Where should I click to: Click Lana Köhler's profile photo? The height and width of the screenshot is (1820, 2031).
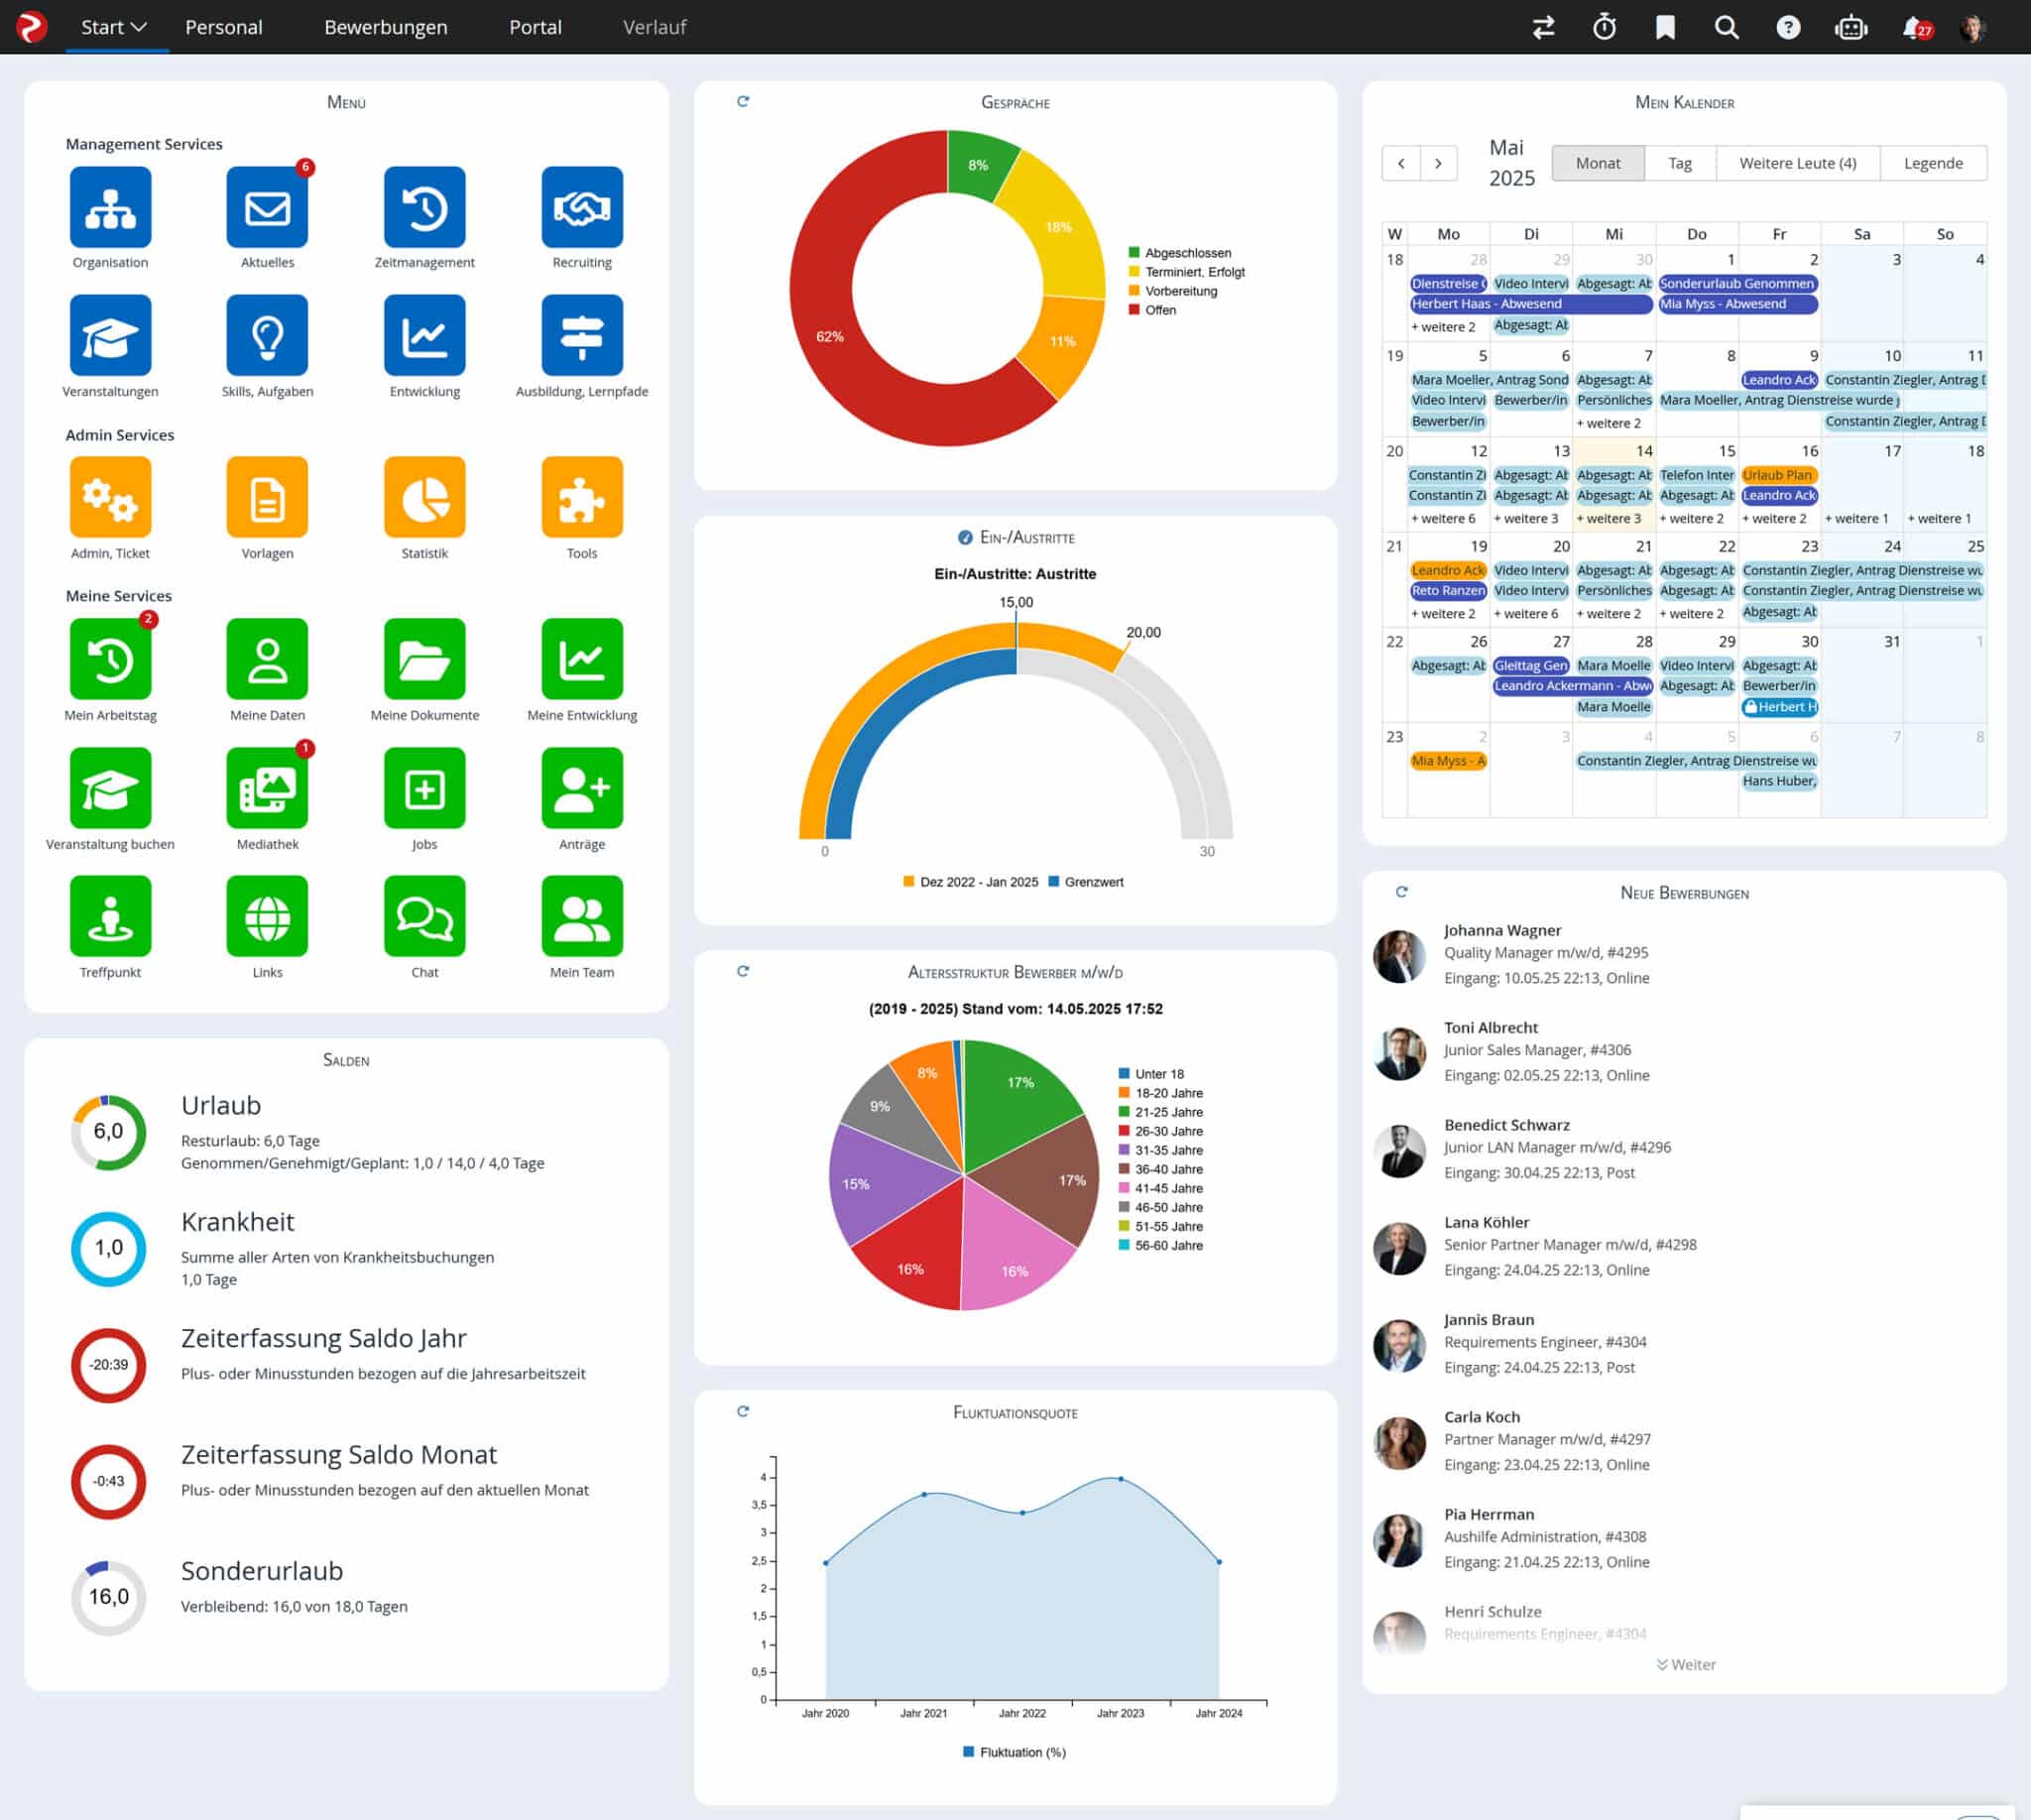(x=1399, y=1249)
